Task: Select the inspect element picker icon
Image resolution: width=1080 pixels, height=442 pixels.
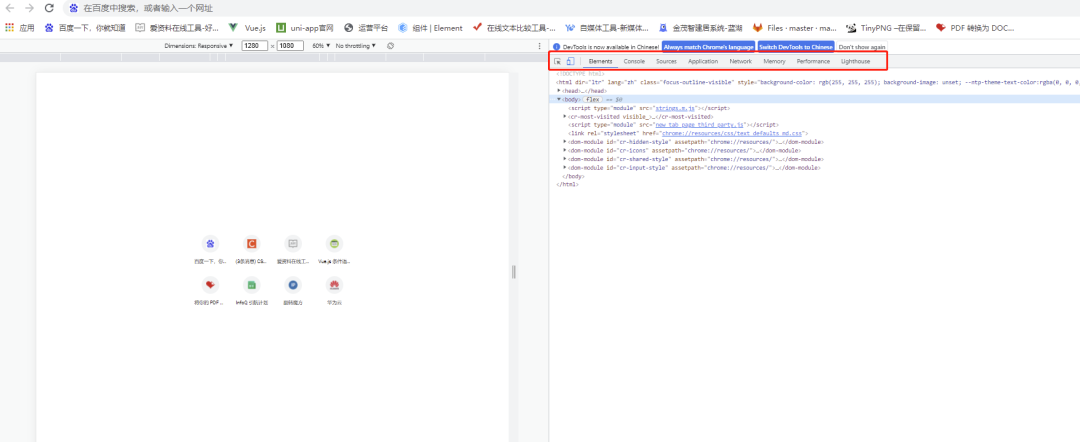Action: [x=558, y=61]
